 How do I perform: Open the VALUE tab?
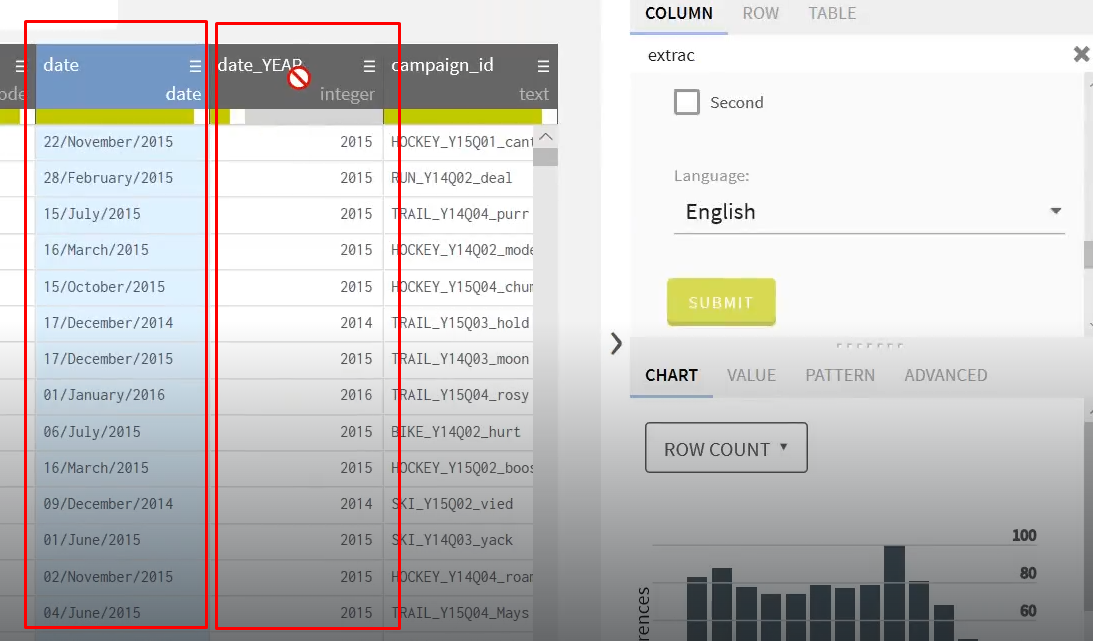pyautogui.click(x=751, y=375)
